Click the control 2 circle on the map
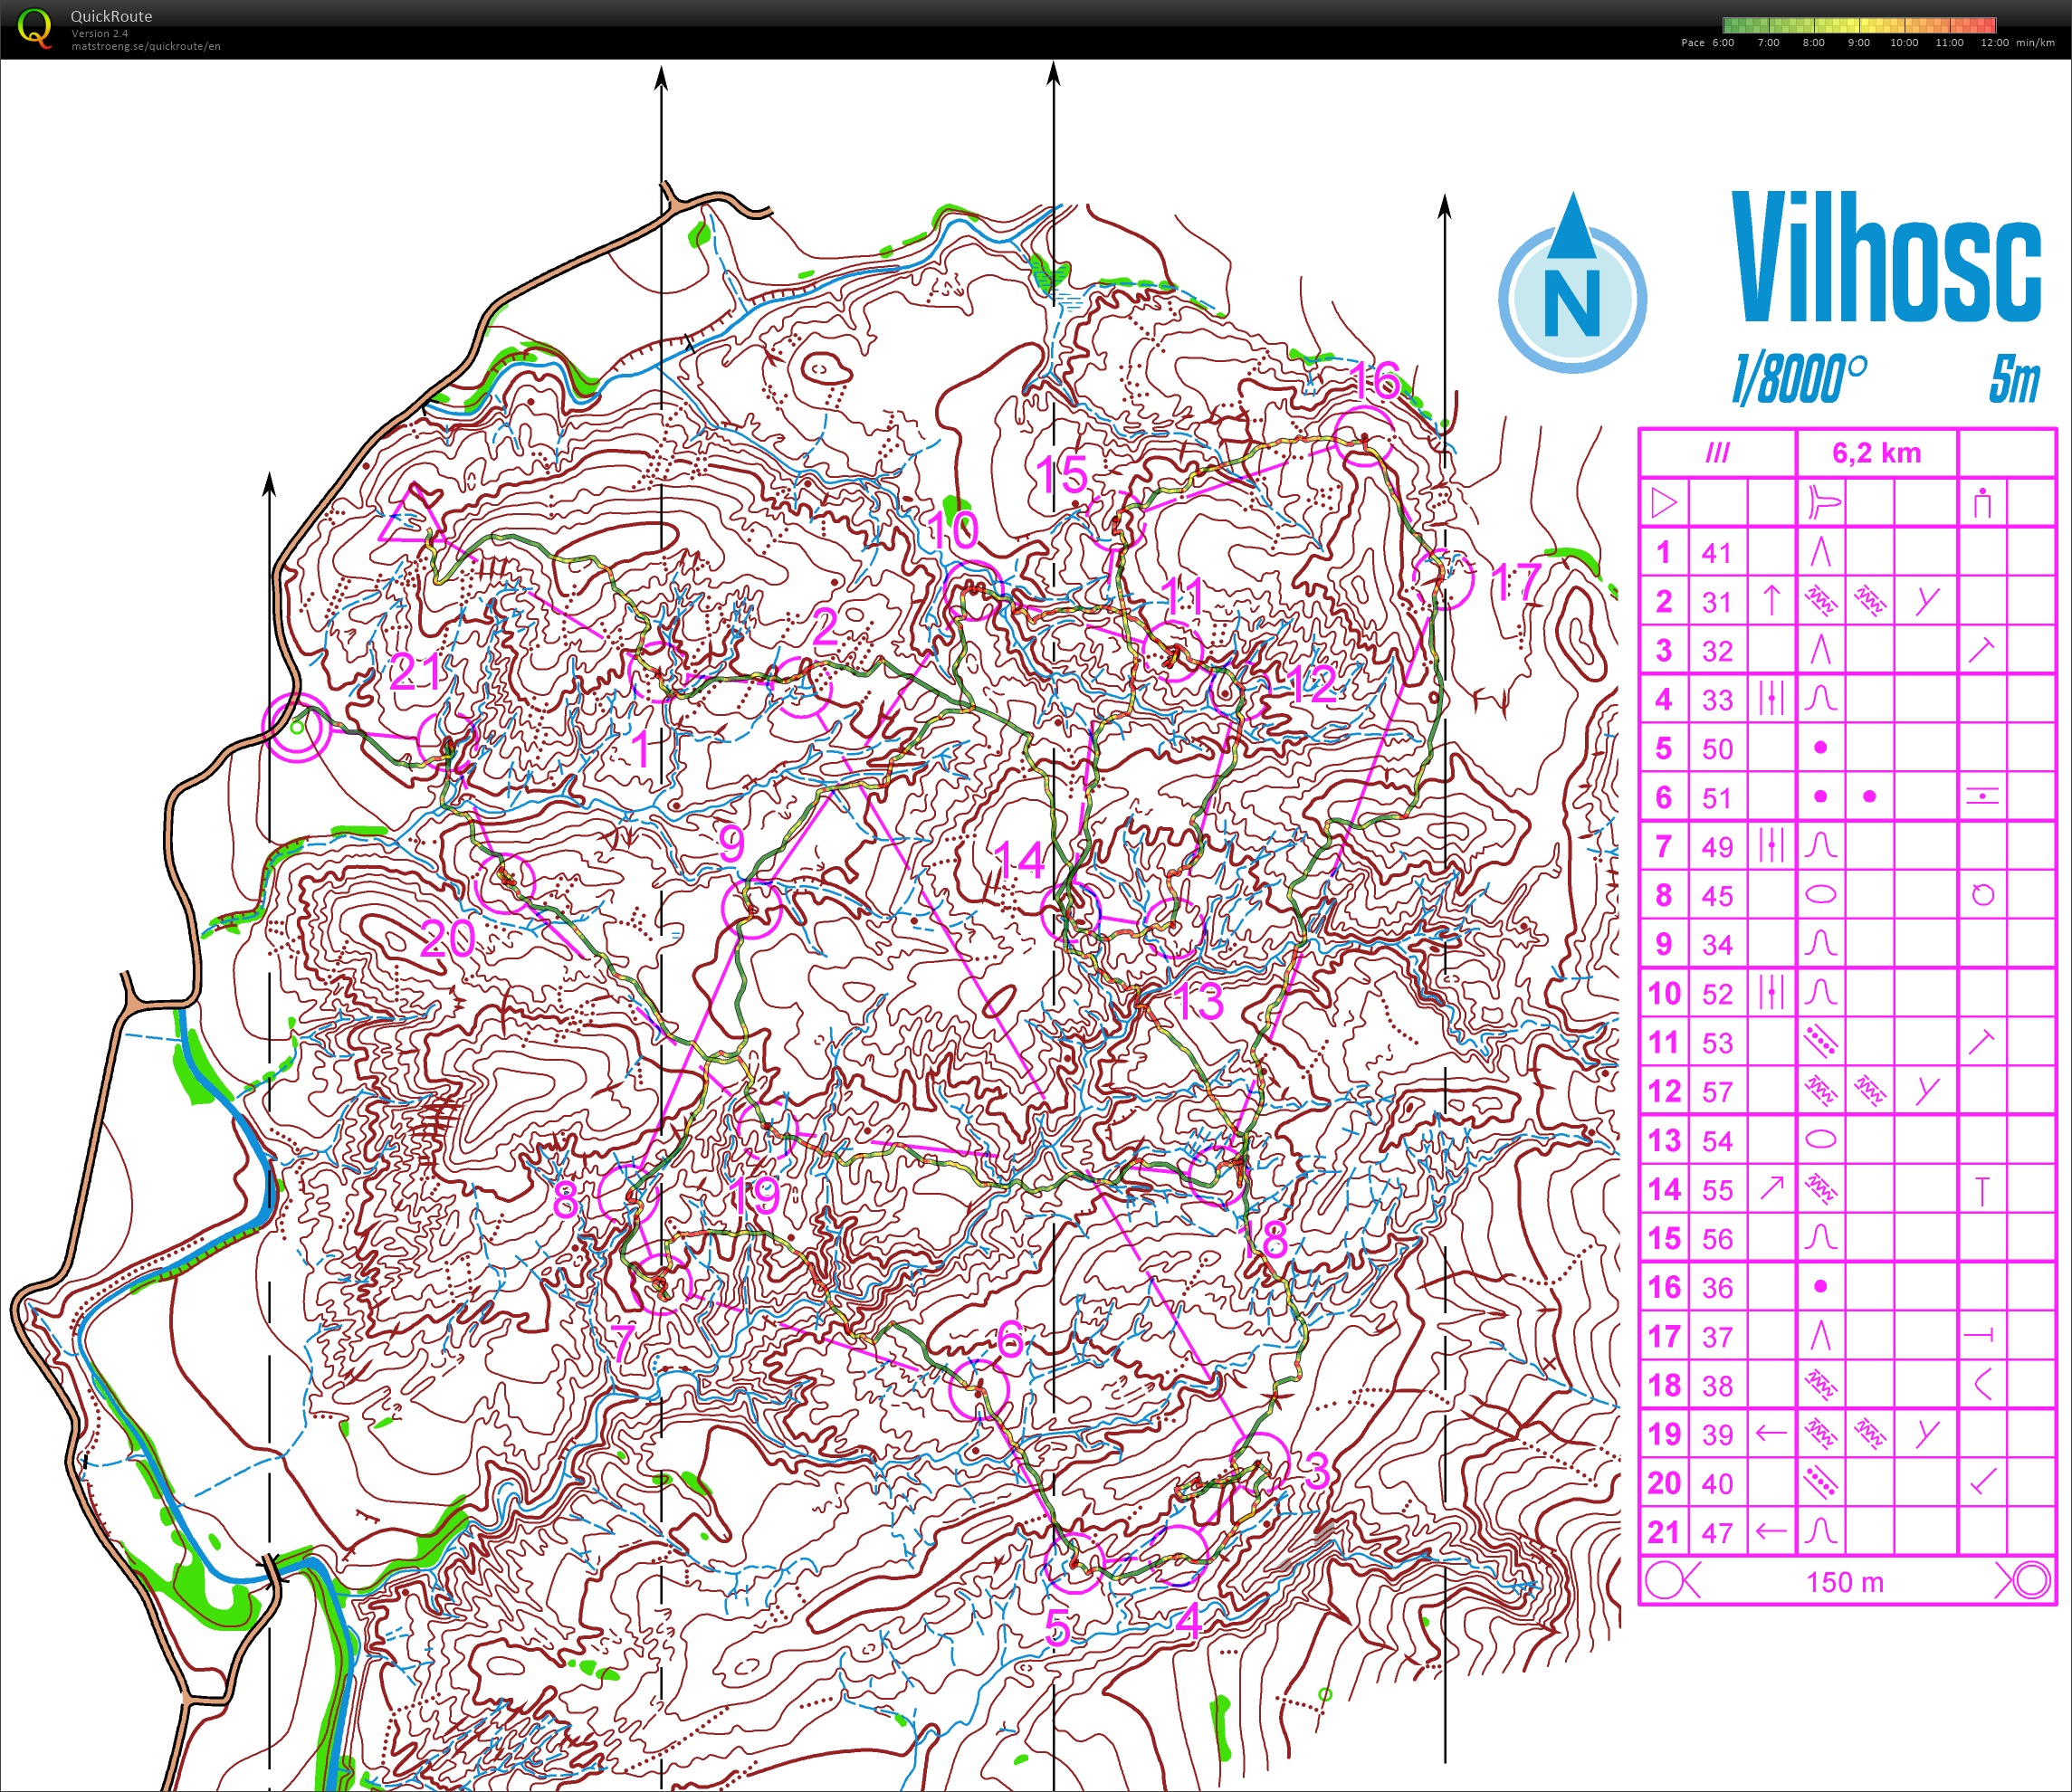 [803, 688]
